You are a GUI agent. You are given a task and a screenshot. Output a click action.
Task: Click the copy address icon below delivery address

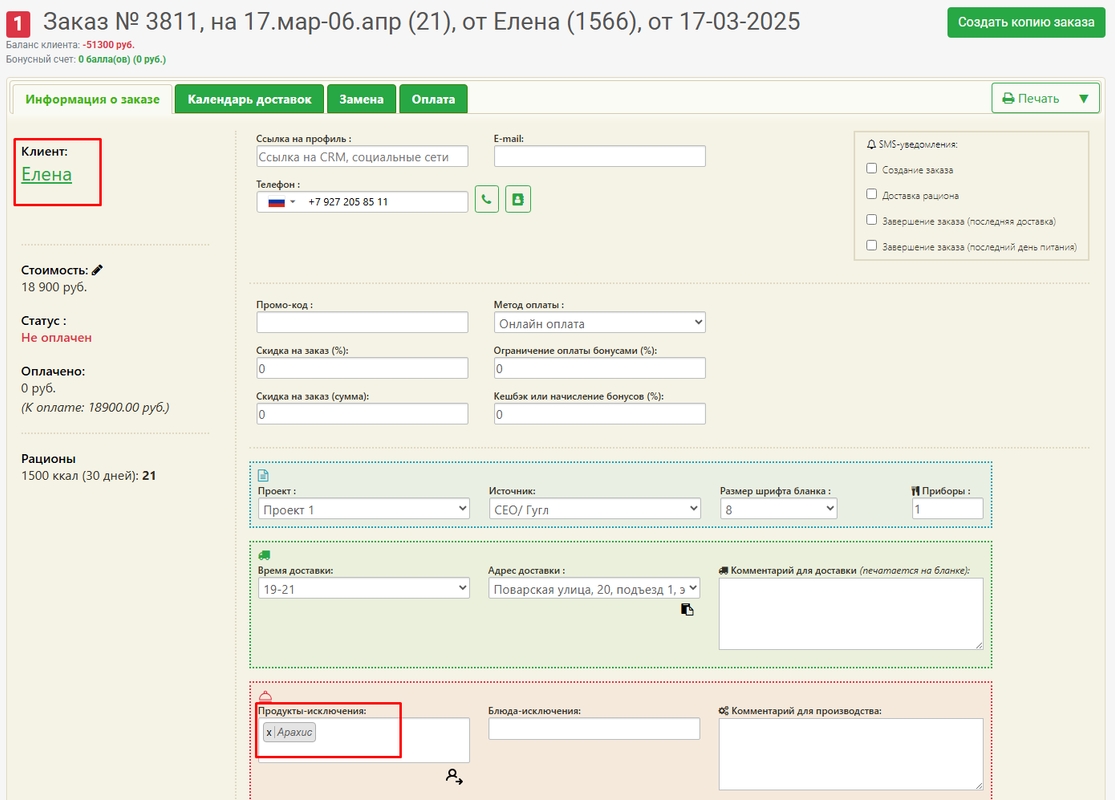pyautogui.click(x=687, y=609)
